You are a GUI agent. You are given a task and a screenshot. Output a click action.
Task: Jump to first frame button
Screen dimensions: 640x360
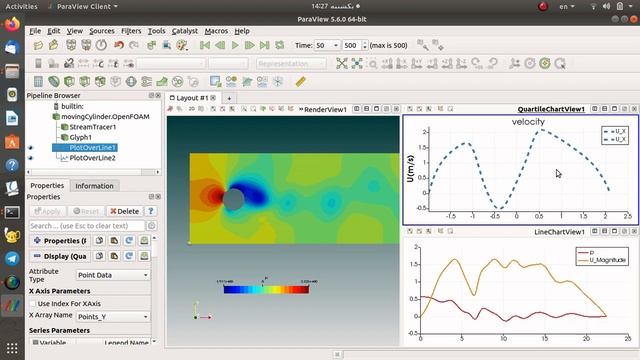(205, 45)
